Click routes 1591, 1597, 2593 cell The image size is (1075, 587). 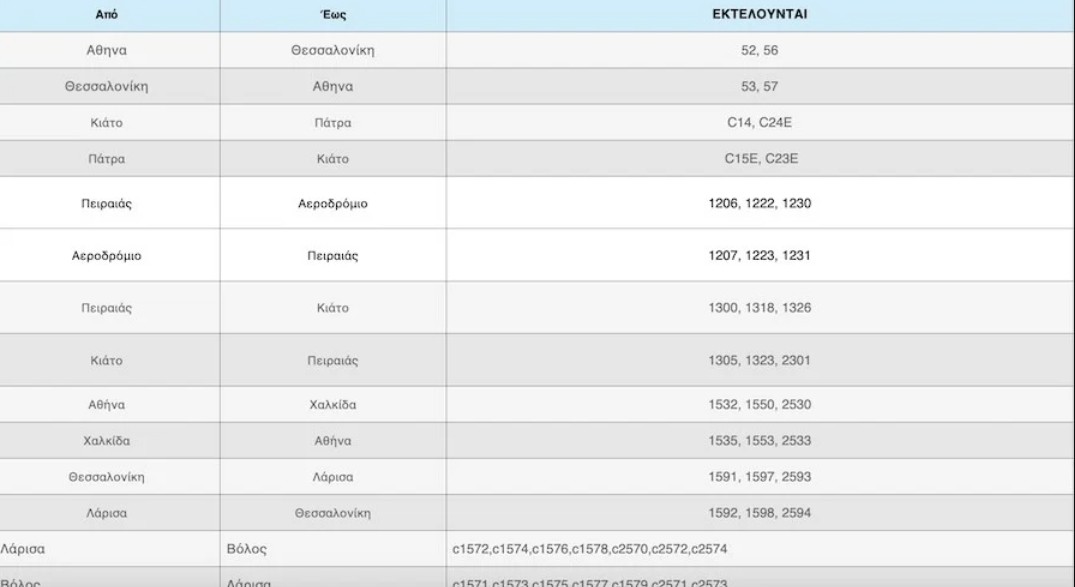(760, 477)
